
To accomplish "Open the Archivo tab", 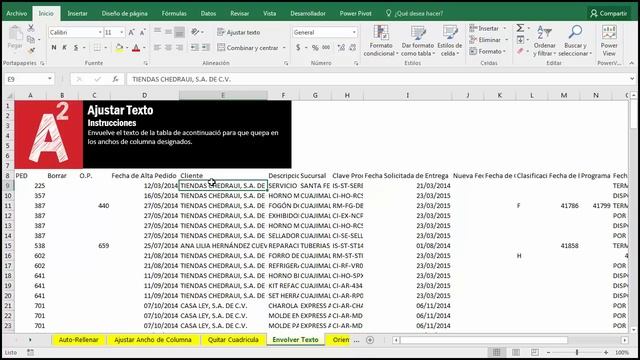I will point(17,13).
